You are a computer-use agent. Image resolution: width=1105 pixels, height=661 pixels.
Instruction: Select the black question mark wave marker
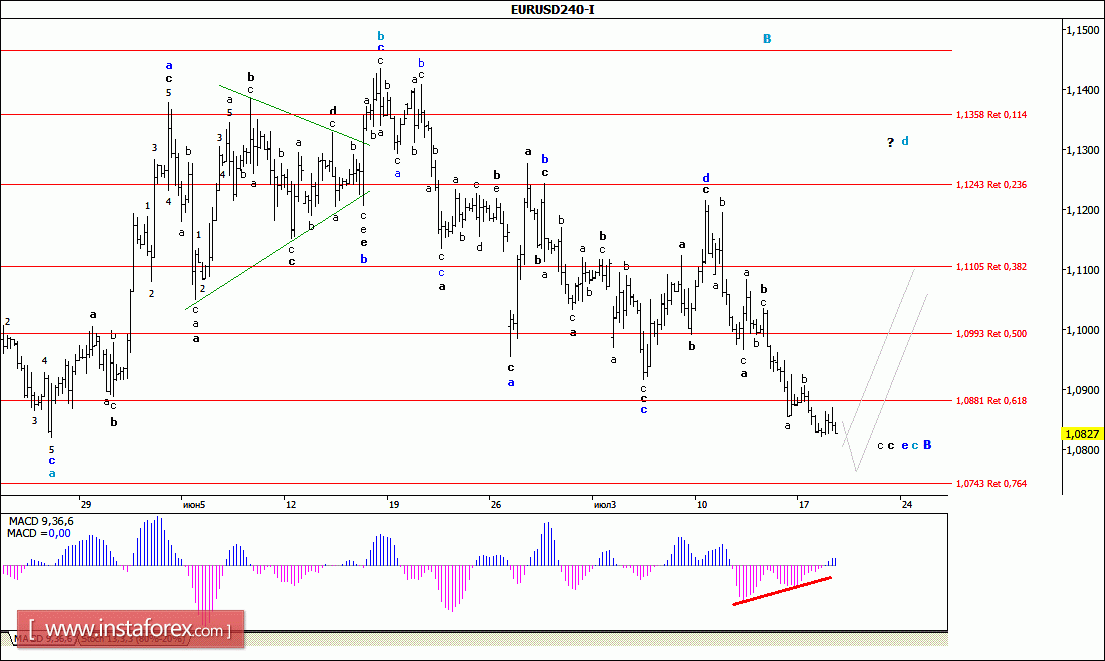click(889, 142)
